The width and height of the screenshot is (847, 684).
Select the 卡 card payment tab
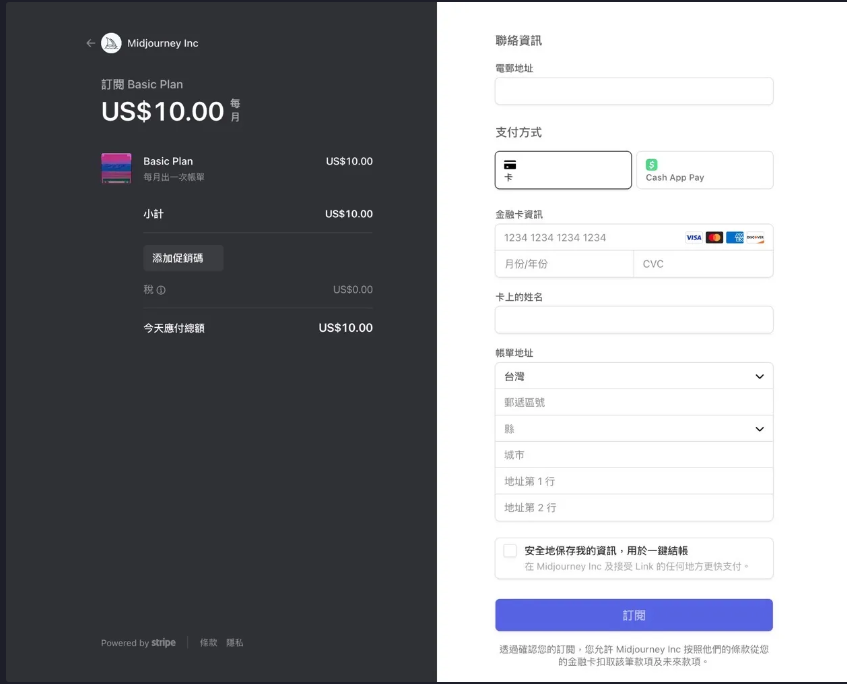pos(563,170)
